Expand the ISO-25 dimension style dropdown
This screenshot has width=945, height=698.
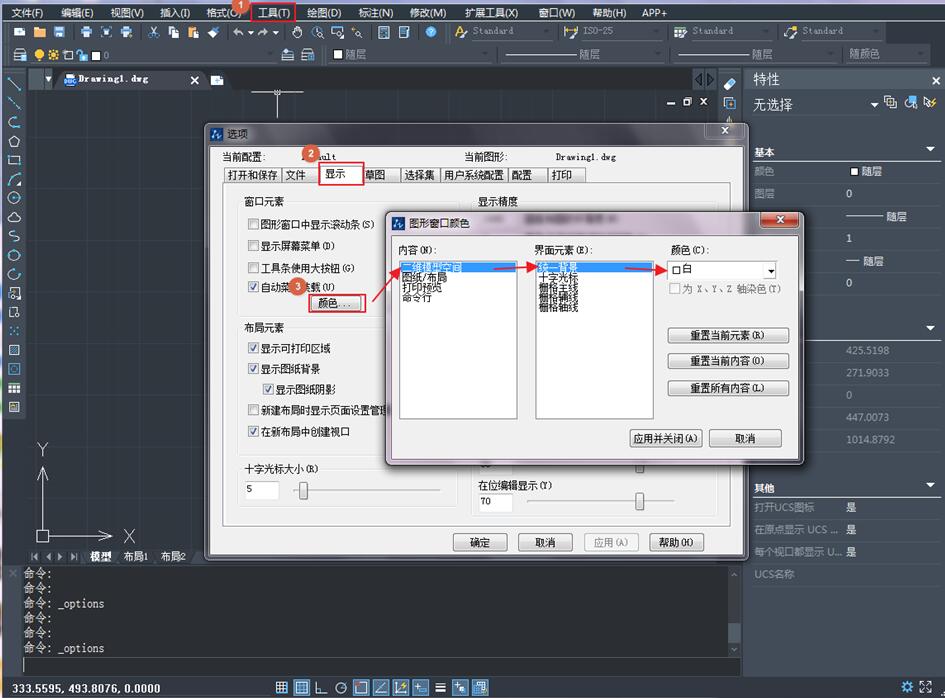coord(654,33)
